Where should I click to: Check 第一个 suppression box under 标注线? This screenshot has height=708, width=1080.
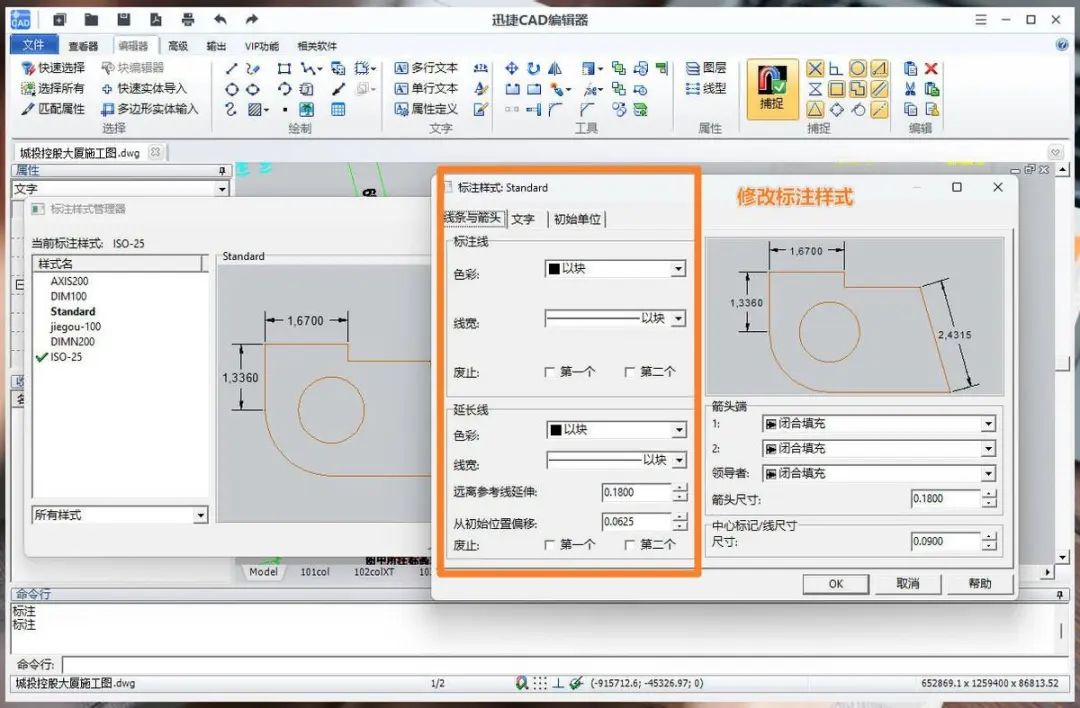pos(551,372)
